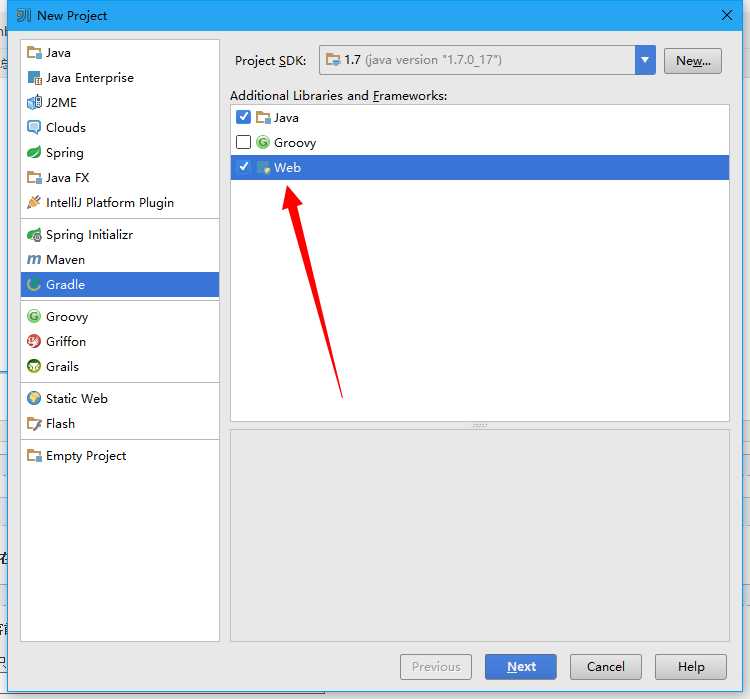This screenshot has width=750, height=699.
Task: Click the Static Web globe icon
Action: pyautogui.click(x=34, y=398)
